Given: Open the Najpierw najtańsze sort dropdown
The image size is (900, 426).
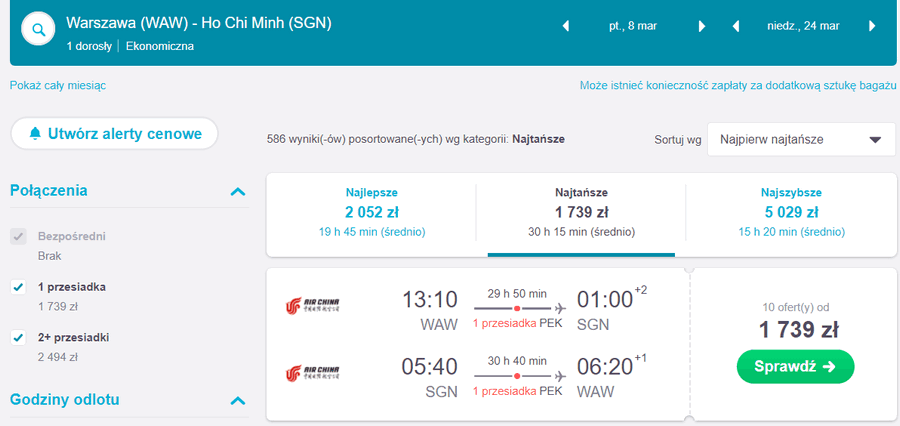Looking at the screenshot, I should pos(801,139).
